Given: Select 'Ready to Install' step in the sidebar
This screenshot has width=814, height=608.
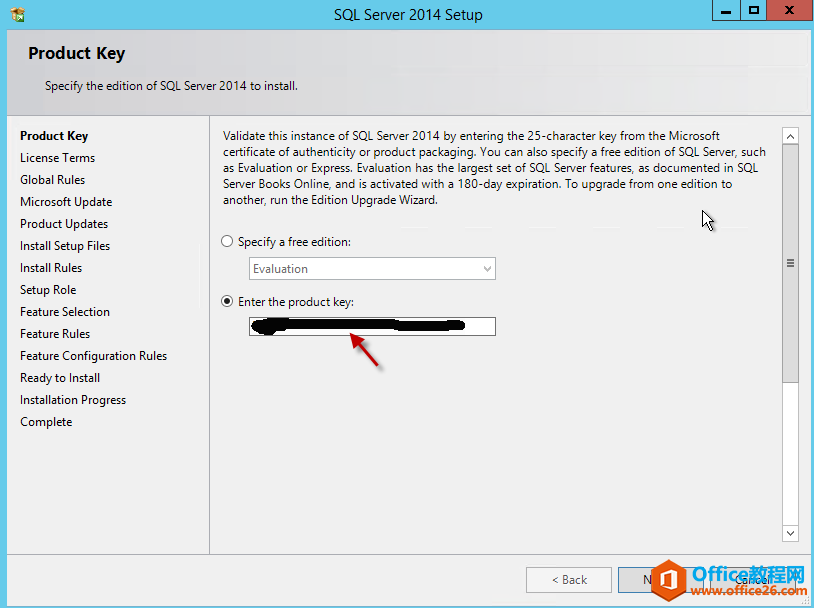Looking at the screenshot, I should tap(60, 378).
